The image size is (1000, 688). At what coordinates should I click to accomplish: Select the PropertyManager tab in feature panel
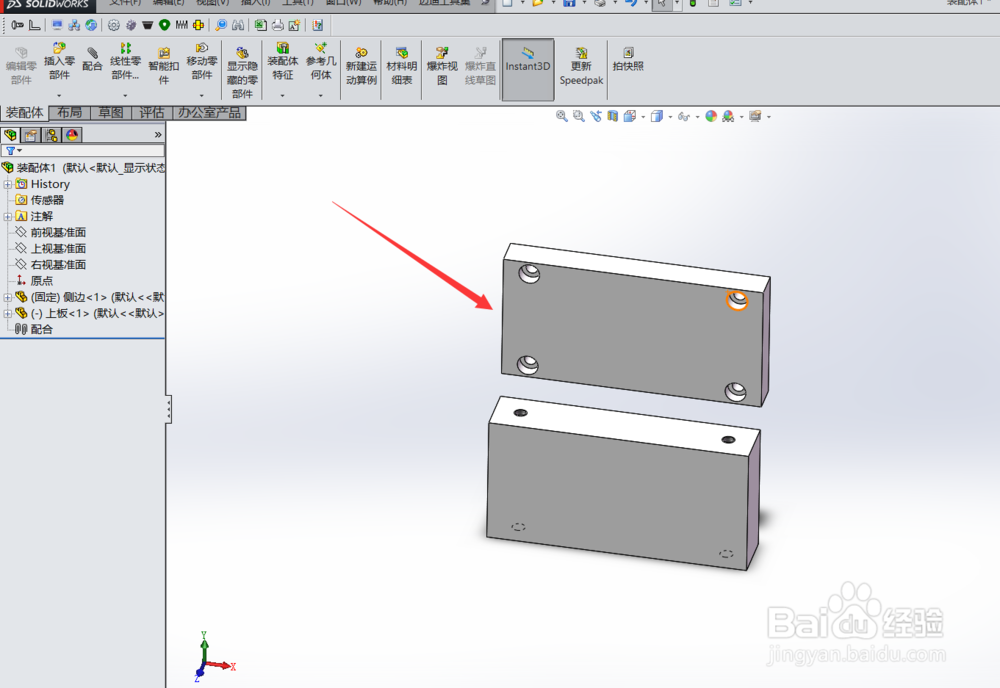[30, 134]
